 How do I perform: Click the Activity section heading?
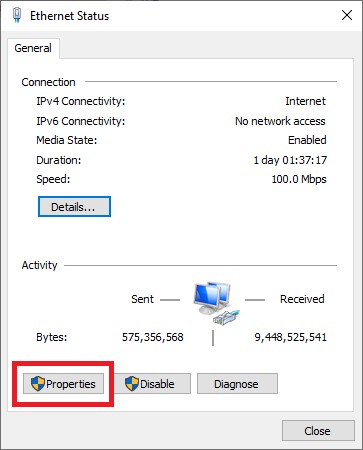pos(39,265)
